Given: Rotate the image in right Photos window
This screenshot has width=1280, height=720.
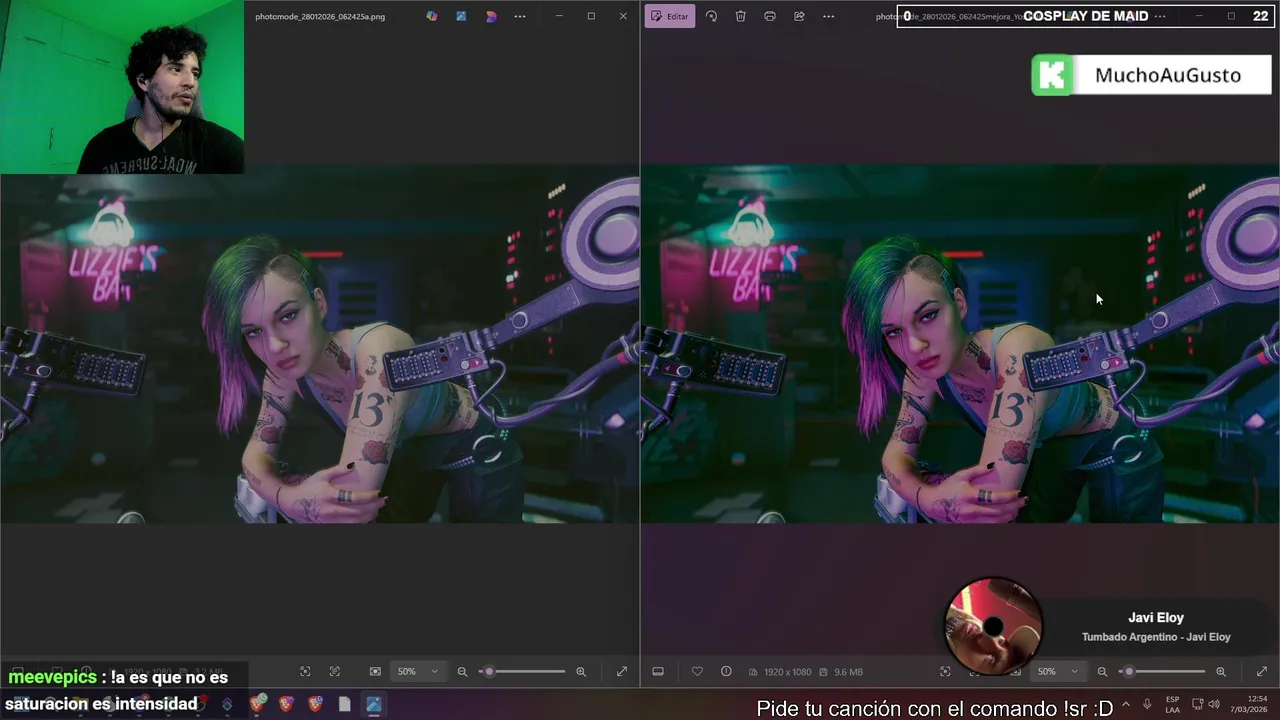Looking at the screenshot, I should (x=711, y=16).
